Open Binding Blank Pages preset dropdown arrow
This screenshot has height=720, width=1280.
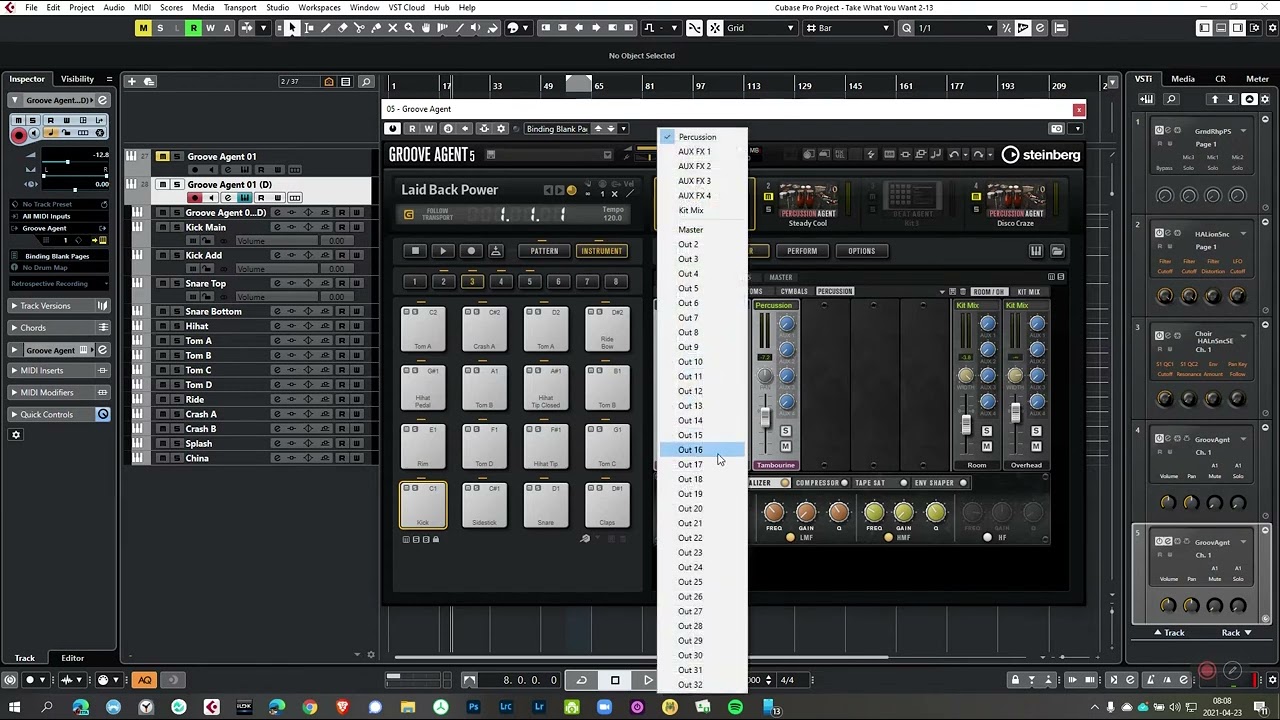coord(623,128)
